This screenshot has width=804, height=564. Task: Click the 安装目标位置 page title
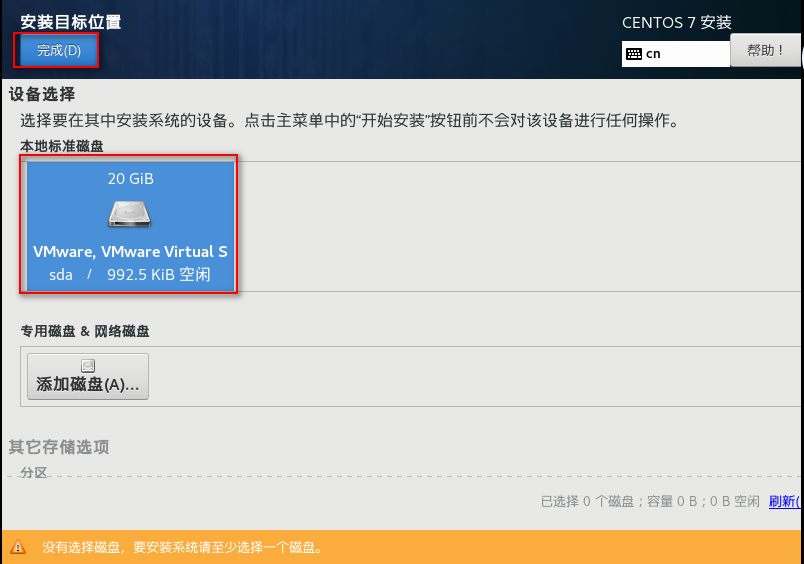coord(70,22)
